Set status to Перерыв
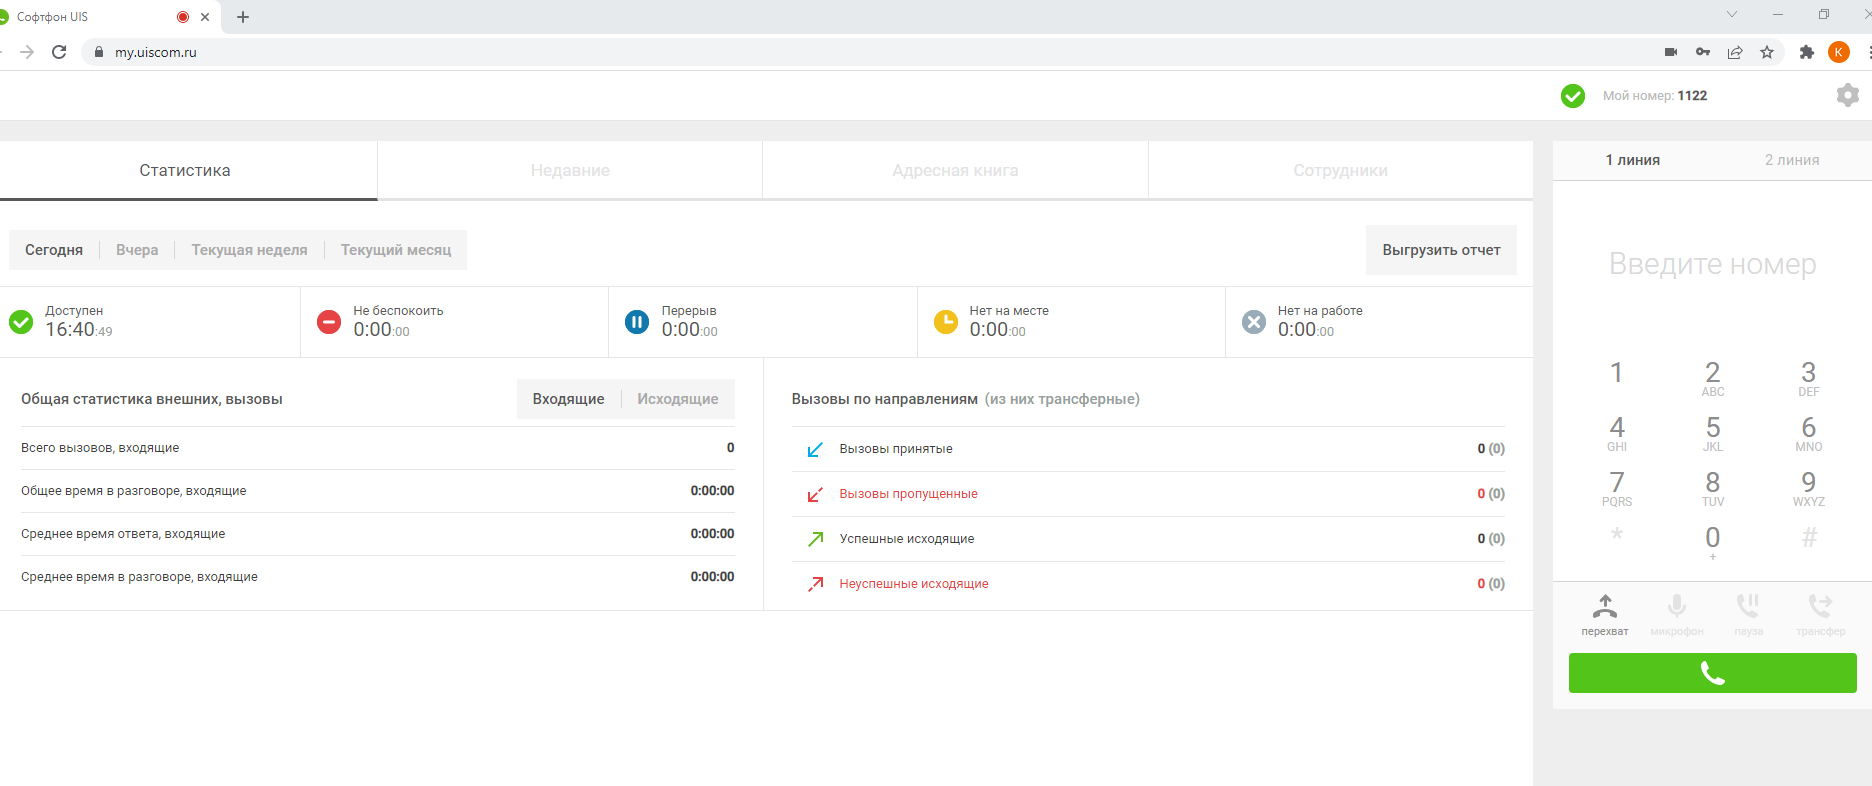 763,322
